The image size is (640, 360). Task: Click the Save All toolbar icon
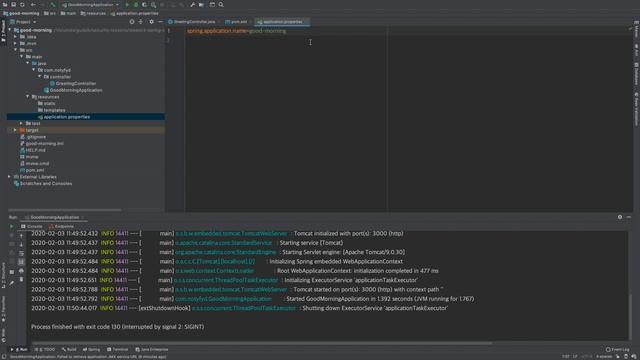(13, 4)
